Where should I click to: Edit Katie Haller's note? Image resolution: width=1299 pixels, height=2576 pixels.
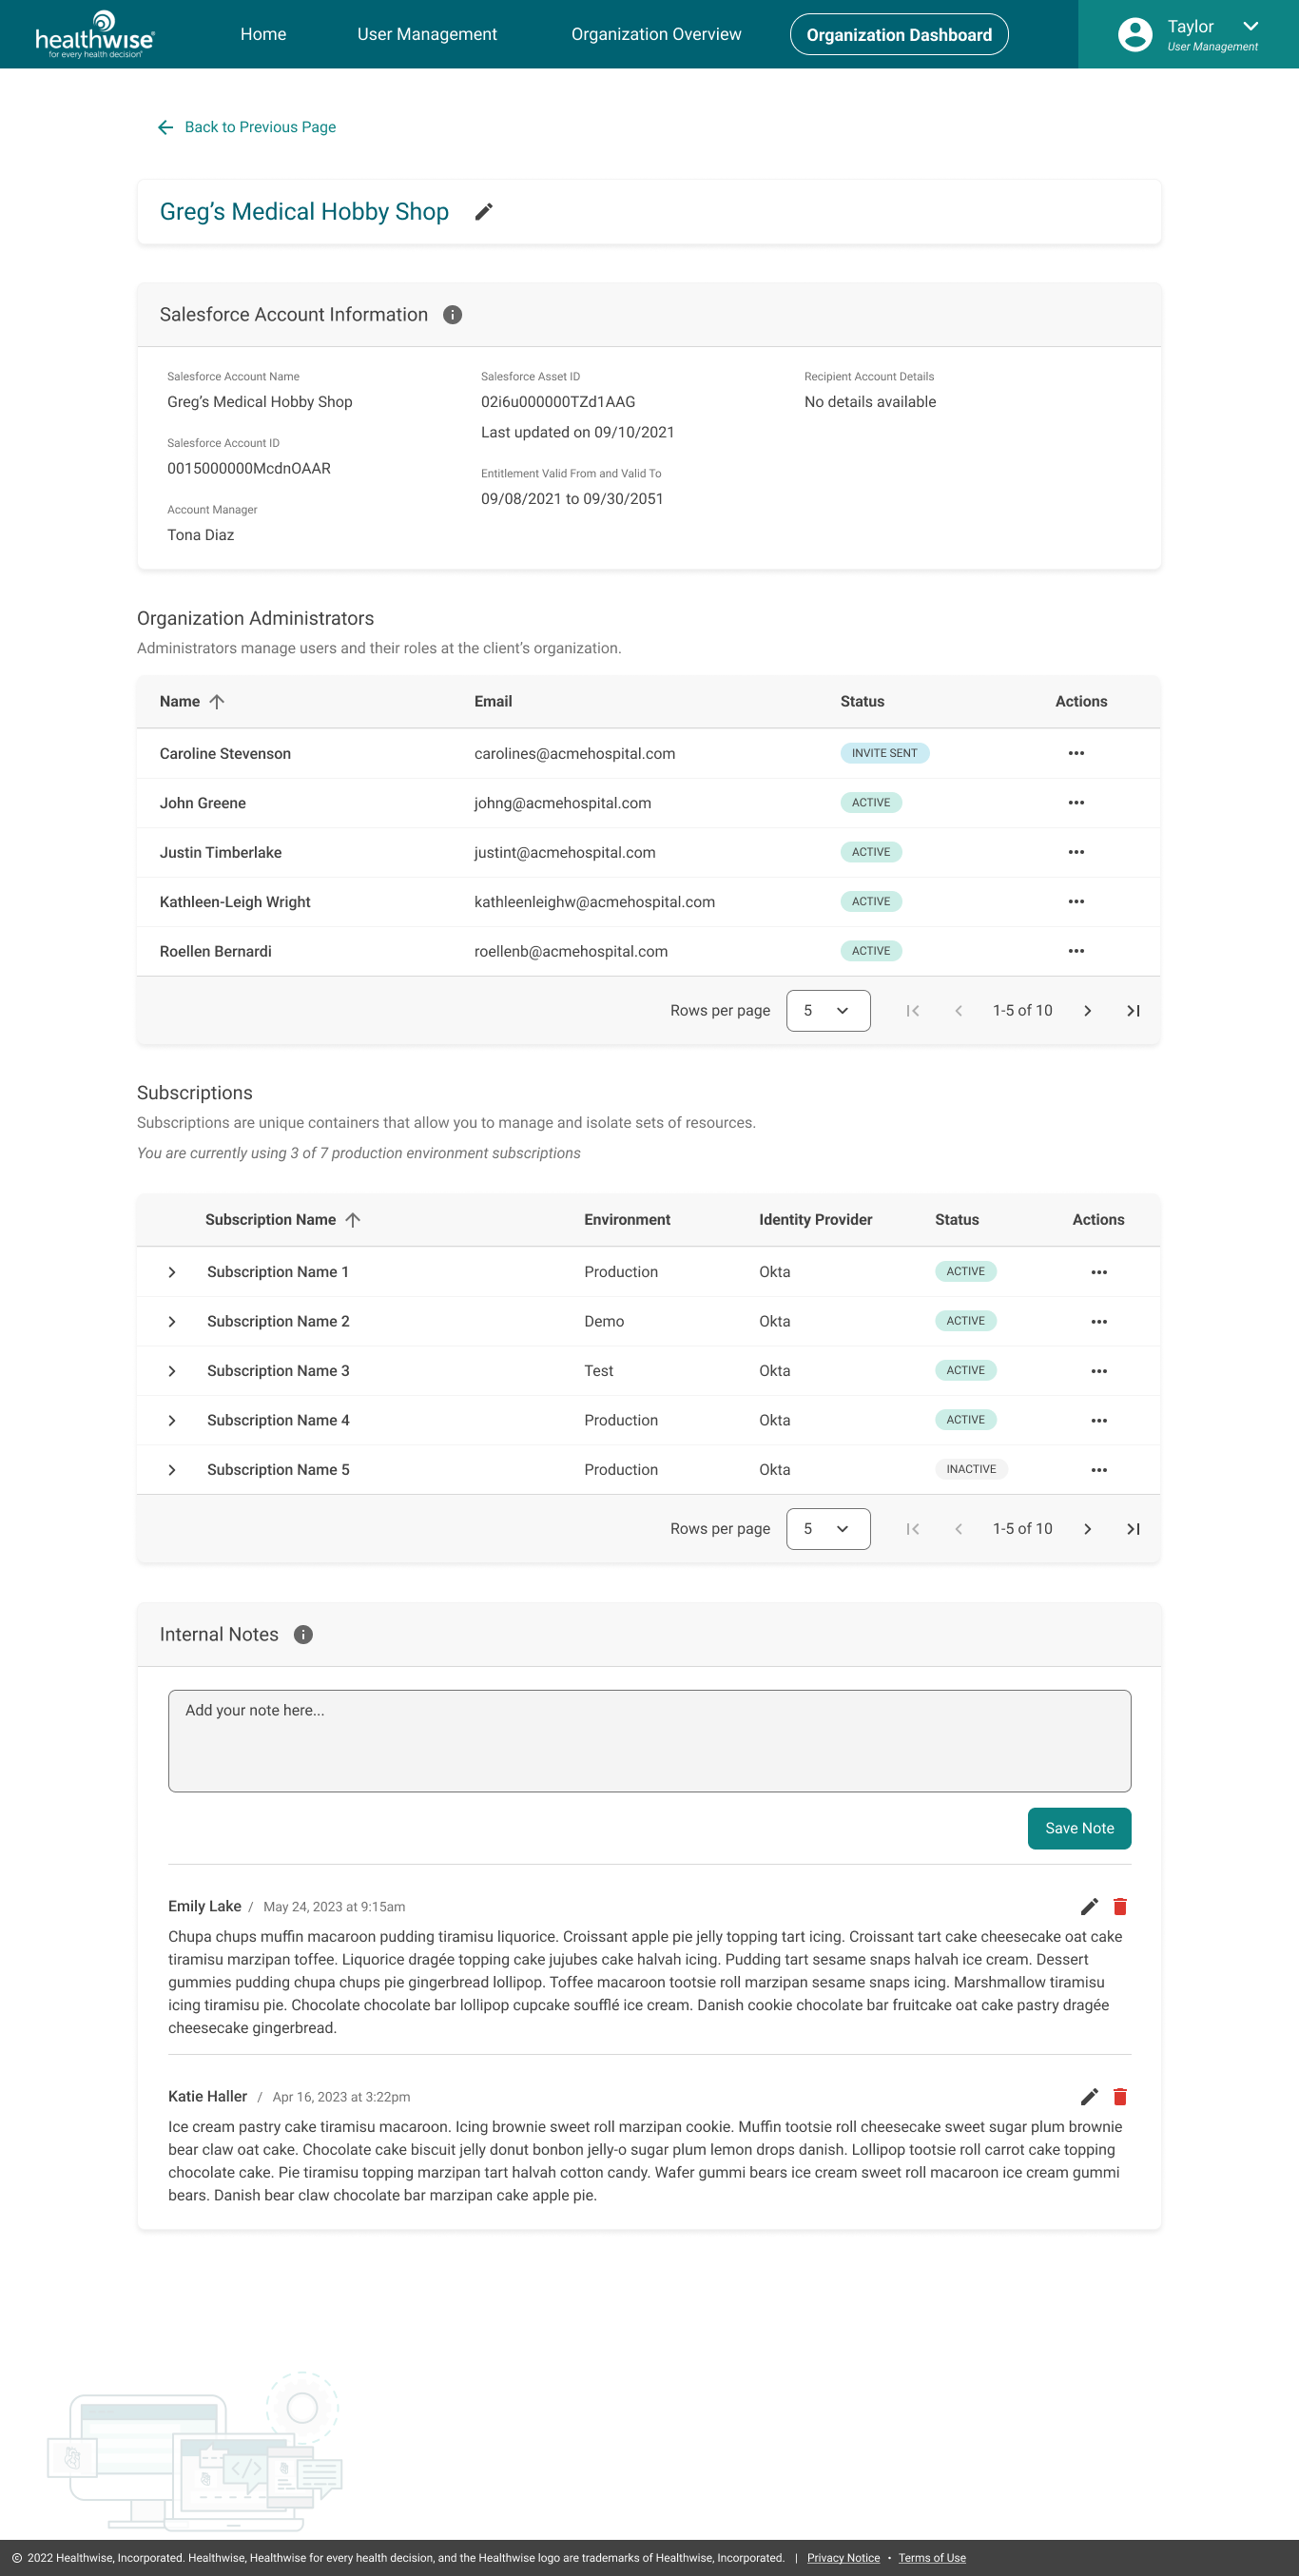1090,2096
